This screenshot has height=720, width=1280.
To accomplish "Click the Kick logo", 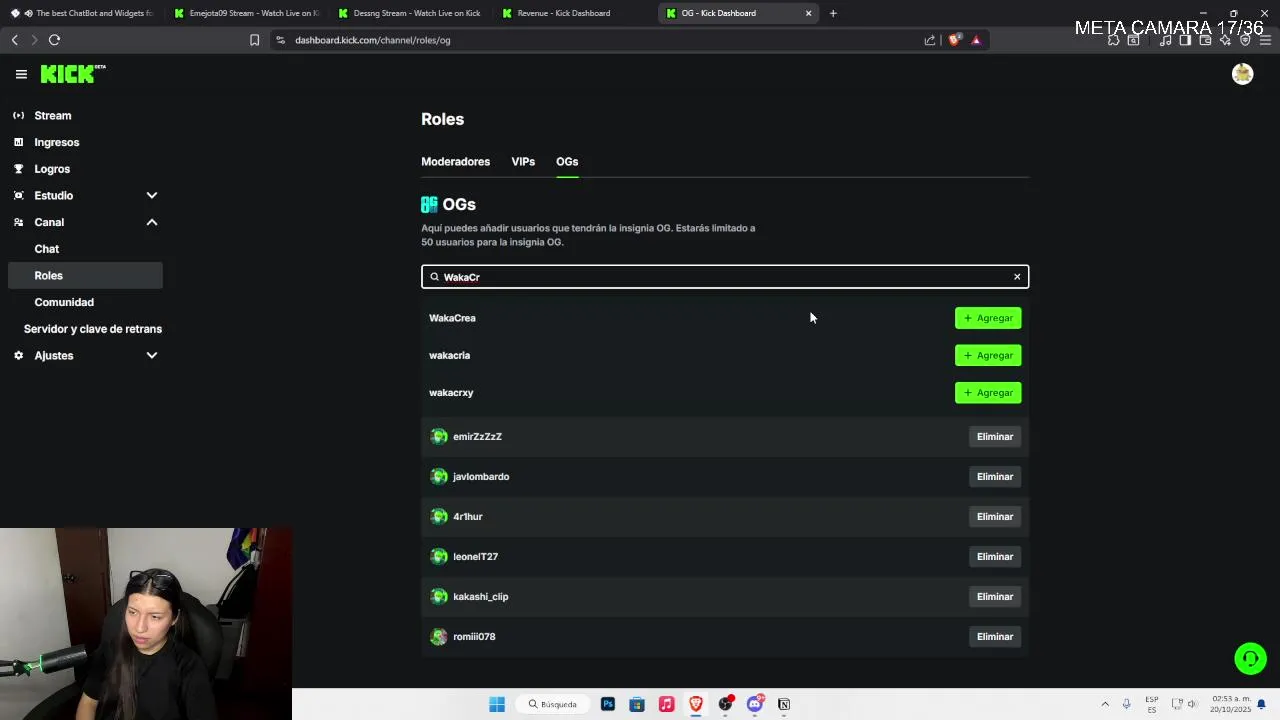I will tap(73, 74).
